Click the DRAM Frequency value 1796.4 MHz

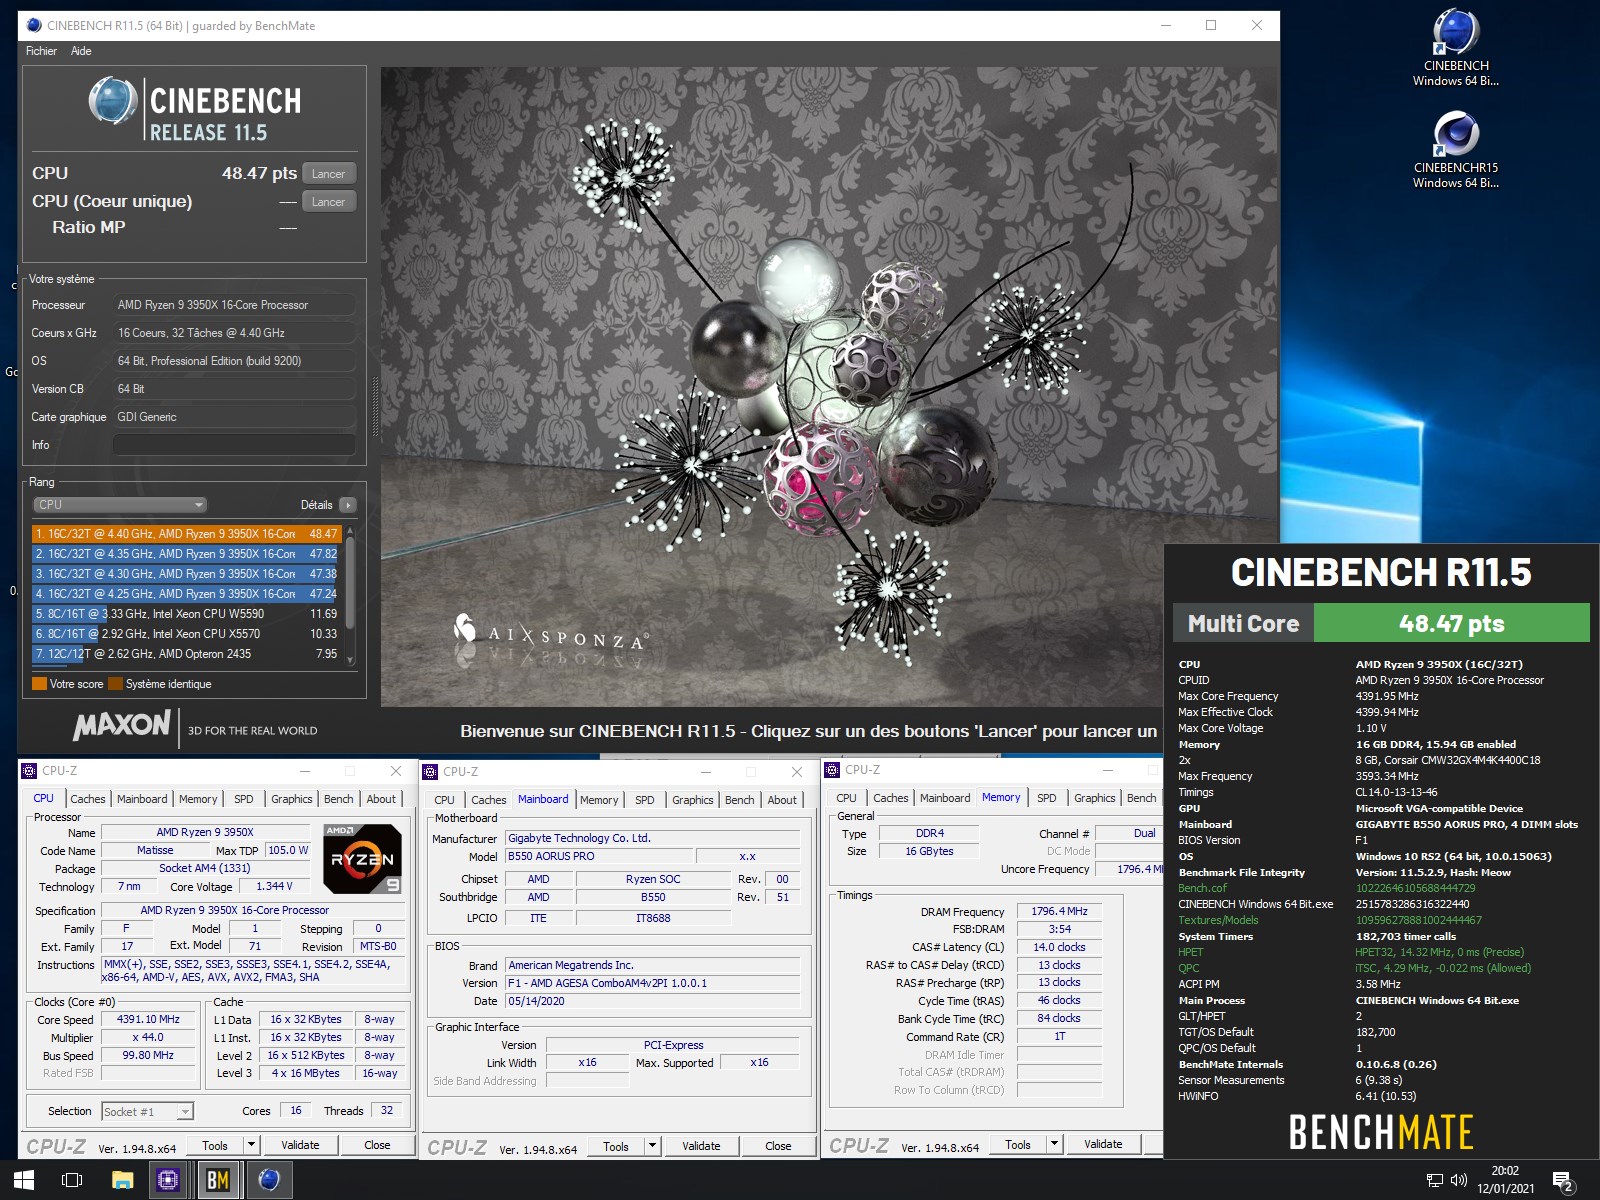click(1060, 912)
